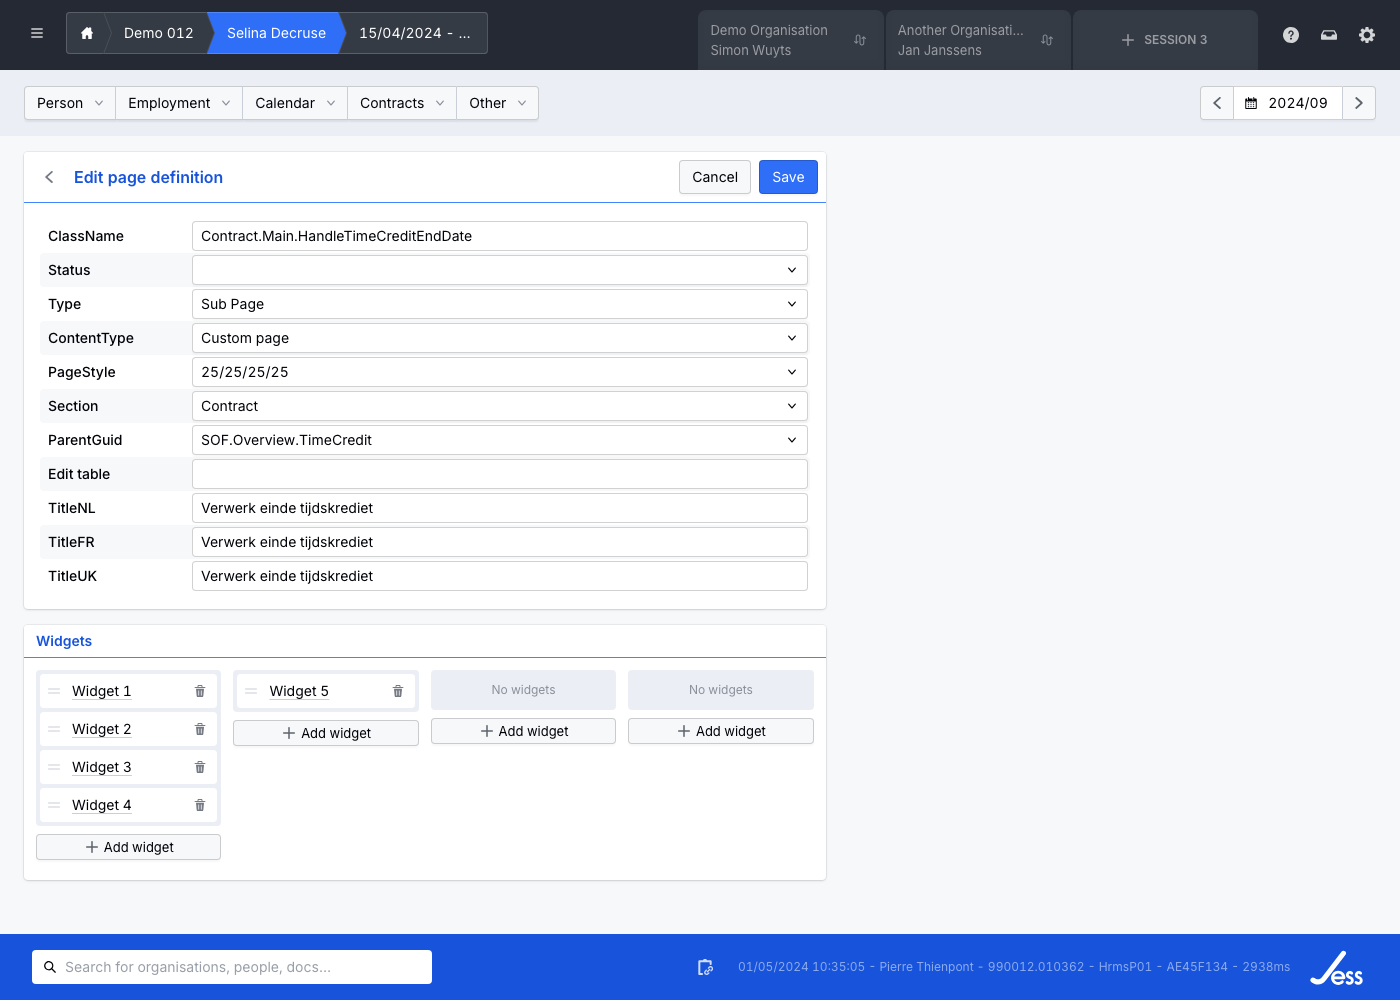Open the settings gear icon
The image size is (1400, 1000).
click(1367, 35)
